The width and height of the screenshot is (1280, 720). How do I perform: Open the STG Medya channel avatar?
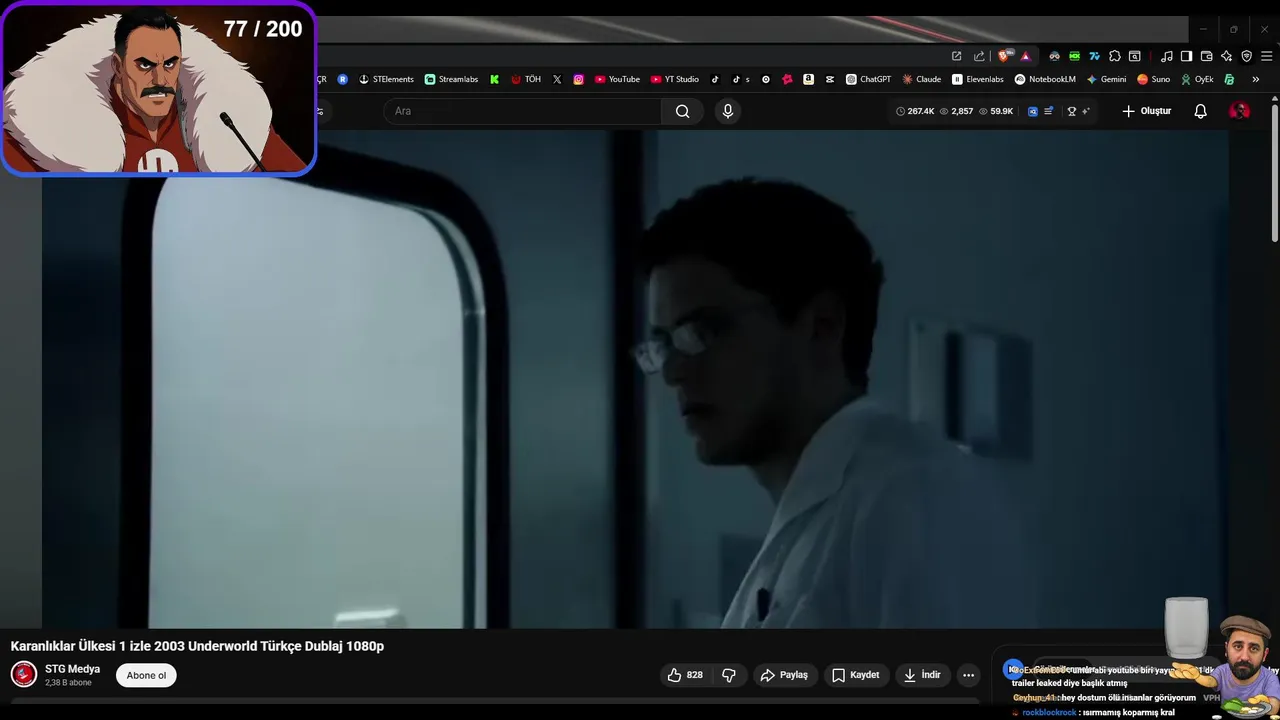tap(24, 675)
